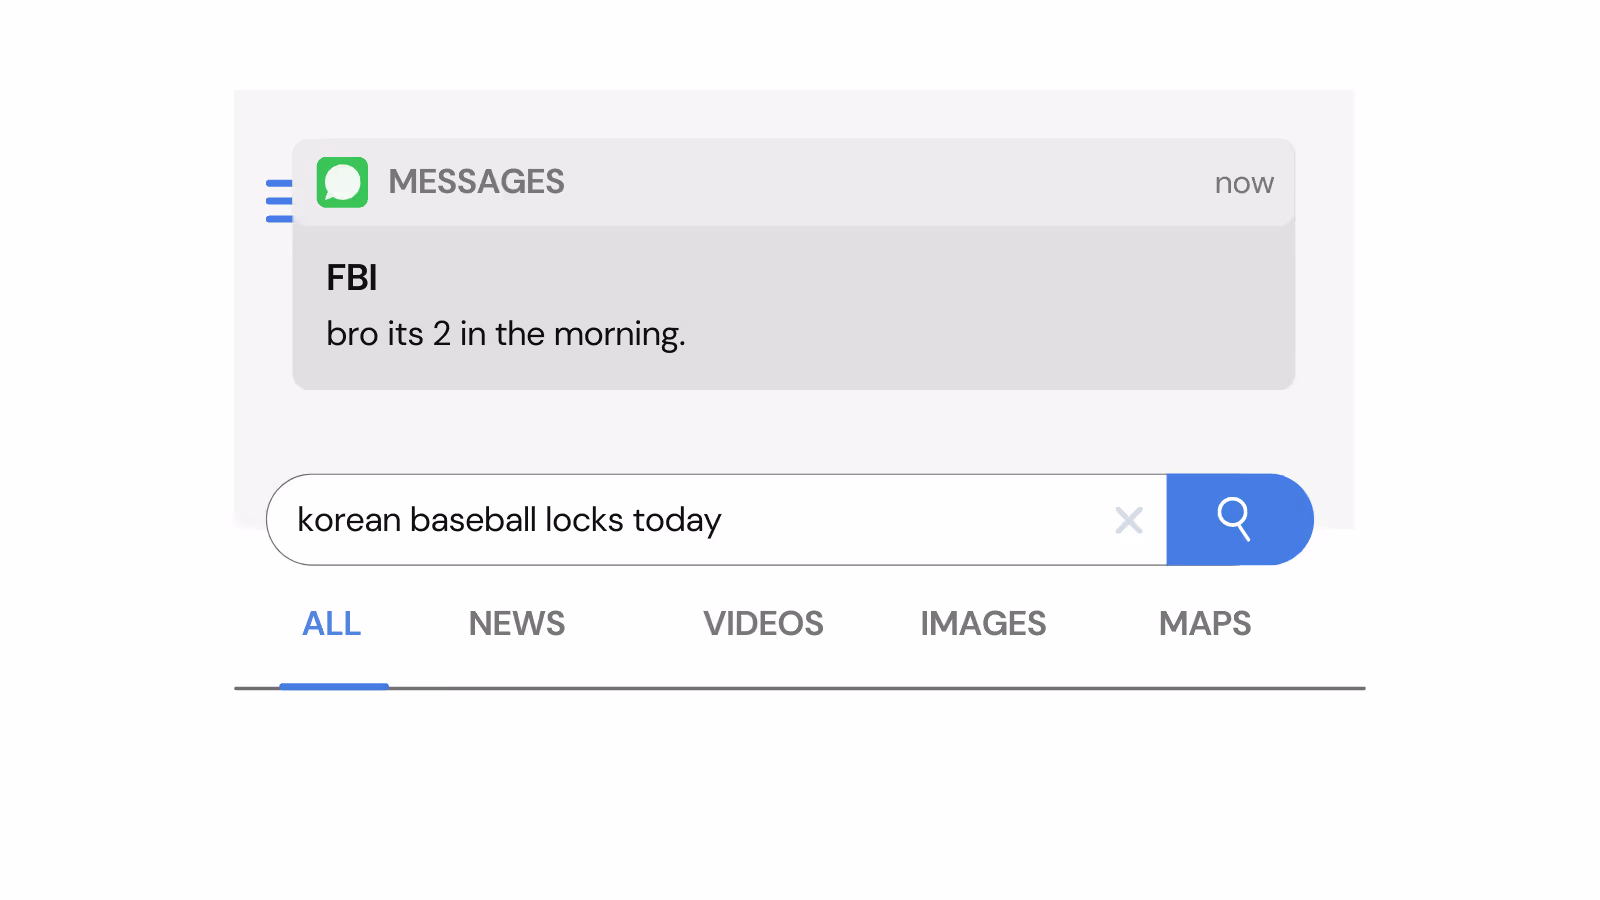Select the IMAGES tab
This screenshot has width=1600, height=900.
point(983,624)
